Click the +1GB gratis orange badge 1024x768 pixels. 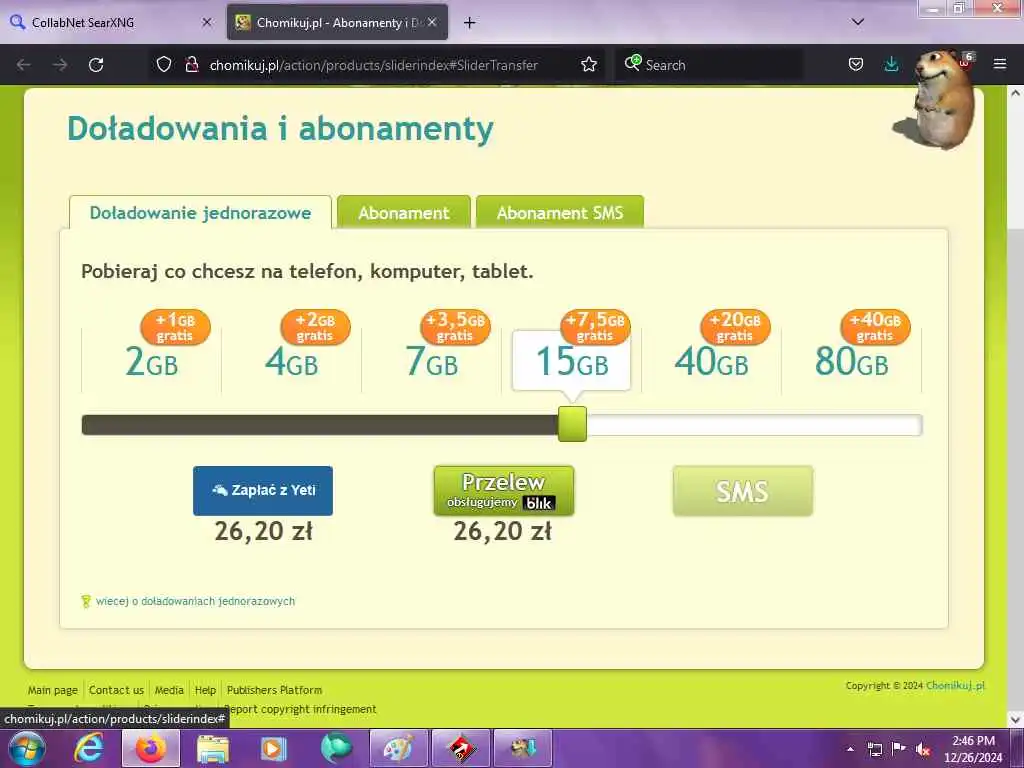(175, 327)
